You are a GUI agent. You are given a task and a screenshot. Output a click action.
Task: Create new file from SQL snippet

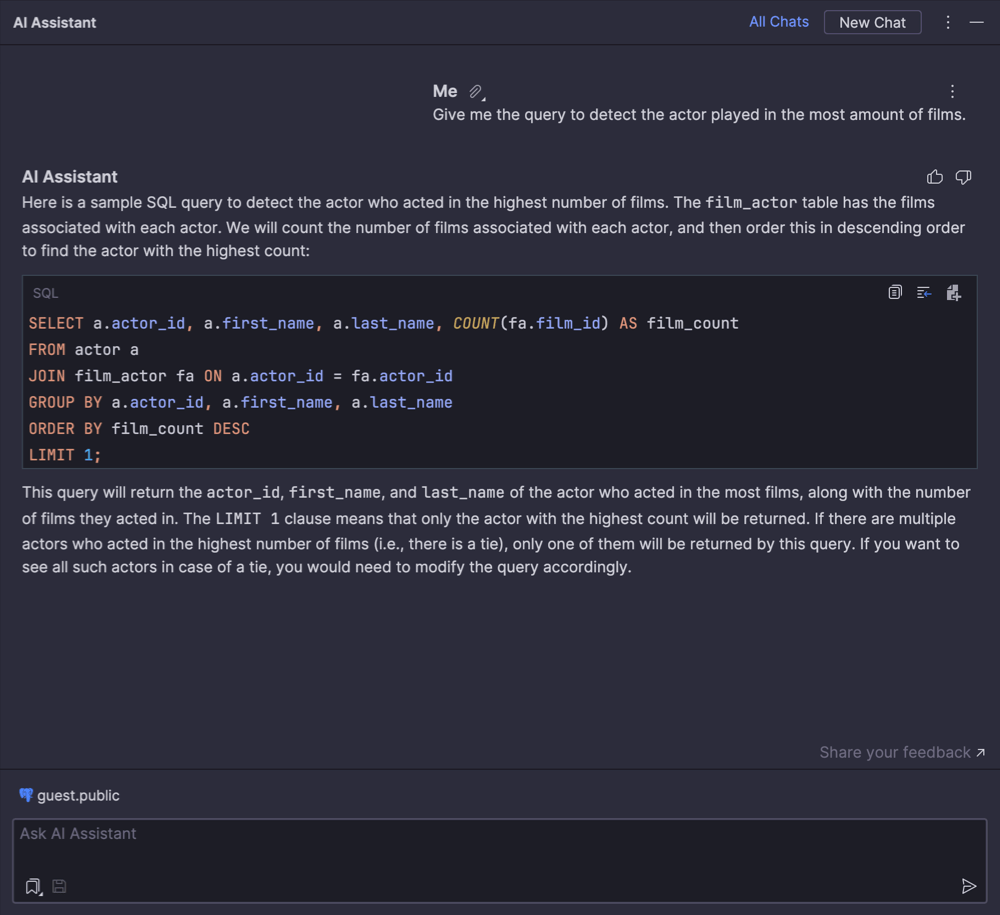coord(953,293)
